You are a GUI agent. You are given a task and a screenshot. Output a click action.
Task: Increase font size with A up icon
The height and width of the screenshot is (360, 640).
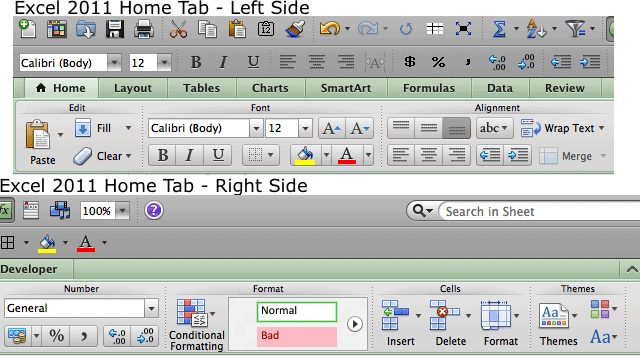coord(331,129)
